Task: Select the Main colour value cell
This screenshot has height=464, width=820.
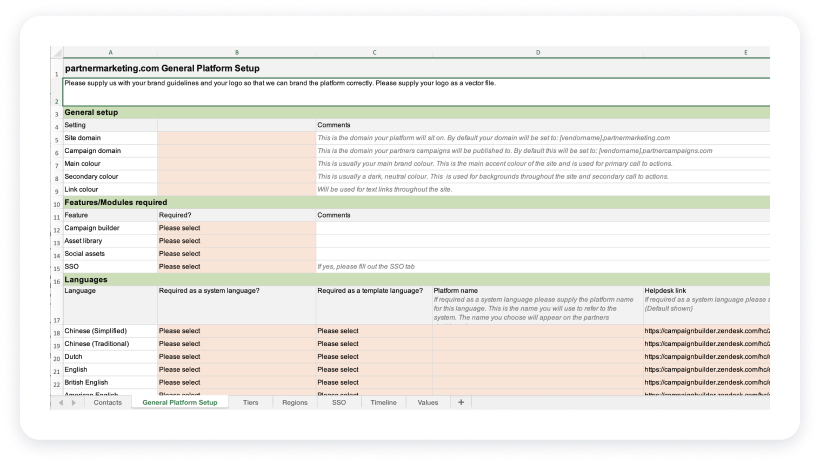Action: pos(236,163)
